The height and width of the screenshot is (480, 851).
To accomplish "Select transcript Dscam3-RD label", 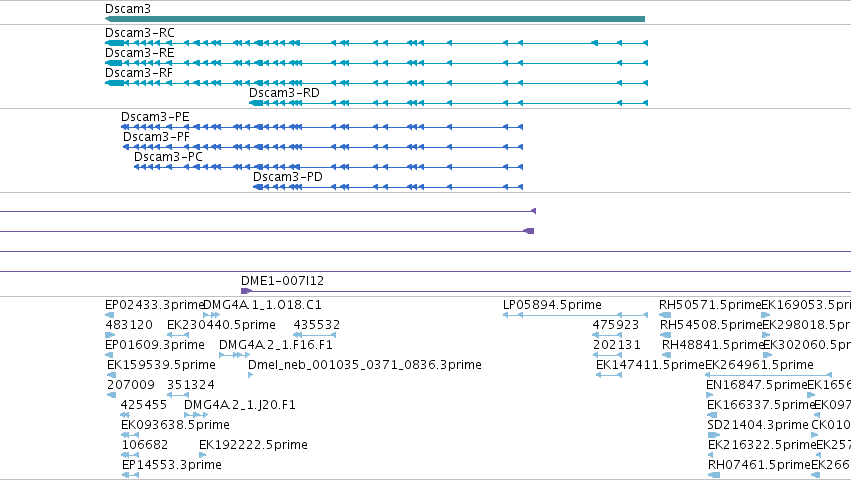I will tap(284, 93).
